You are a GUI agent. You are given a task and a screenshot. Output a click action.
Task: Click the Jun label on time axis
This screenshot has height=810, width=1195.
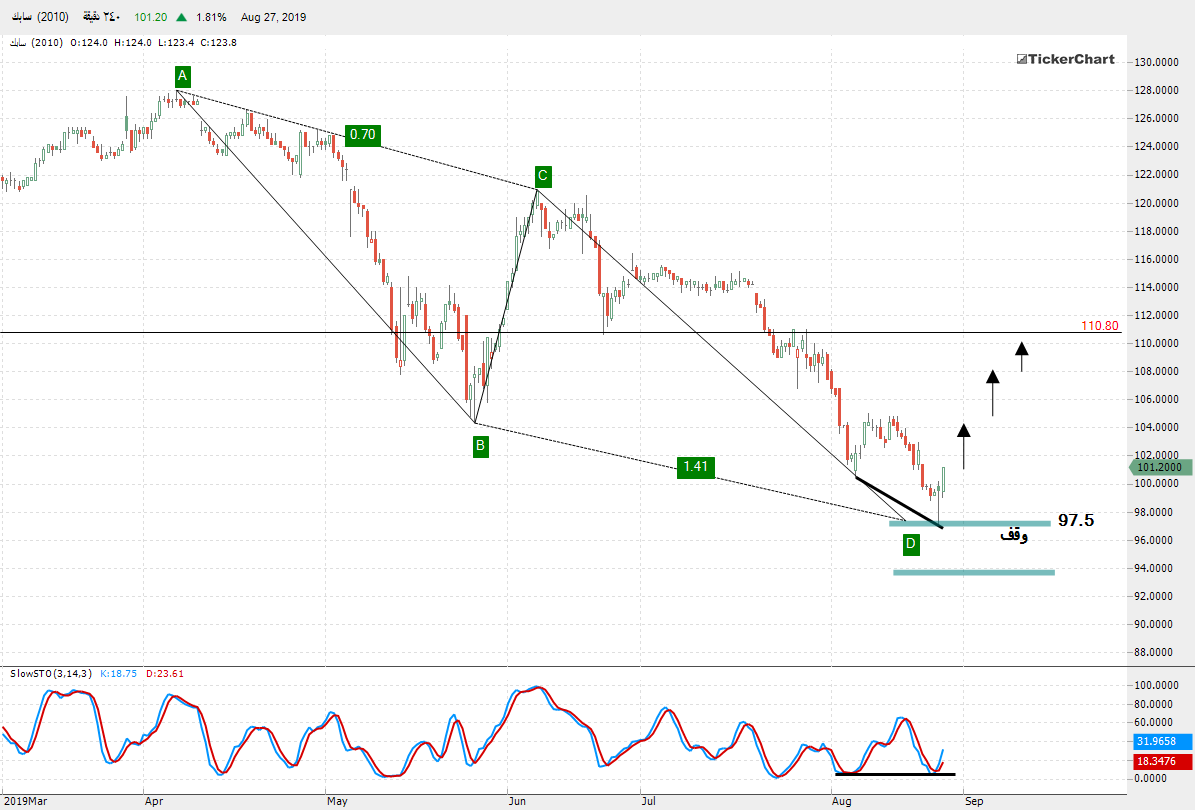pos(517,801)
